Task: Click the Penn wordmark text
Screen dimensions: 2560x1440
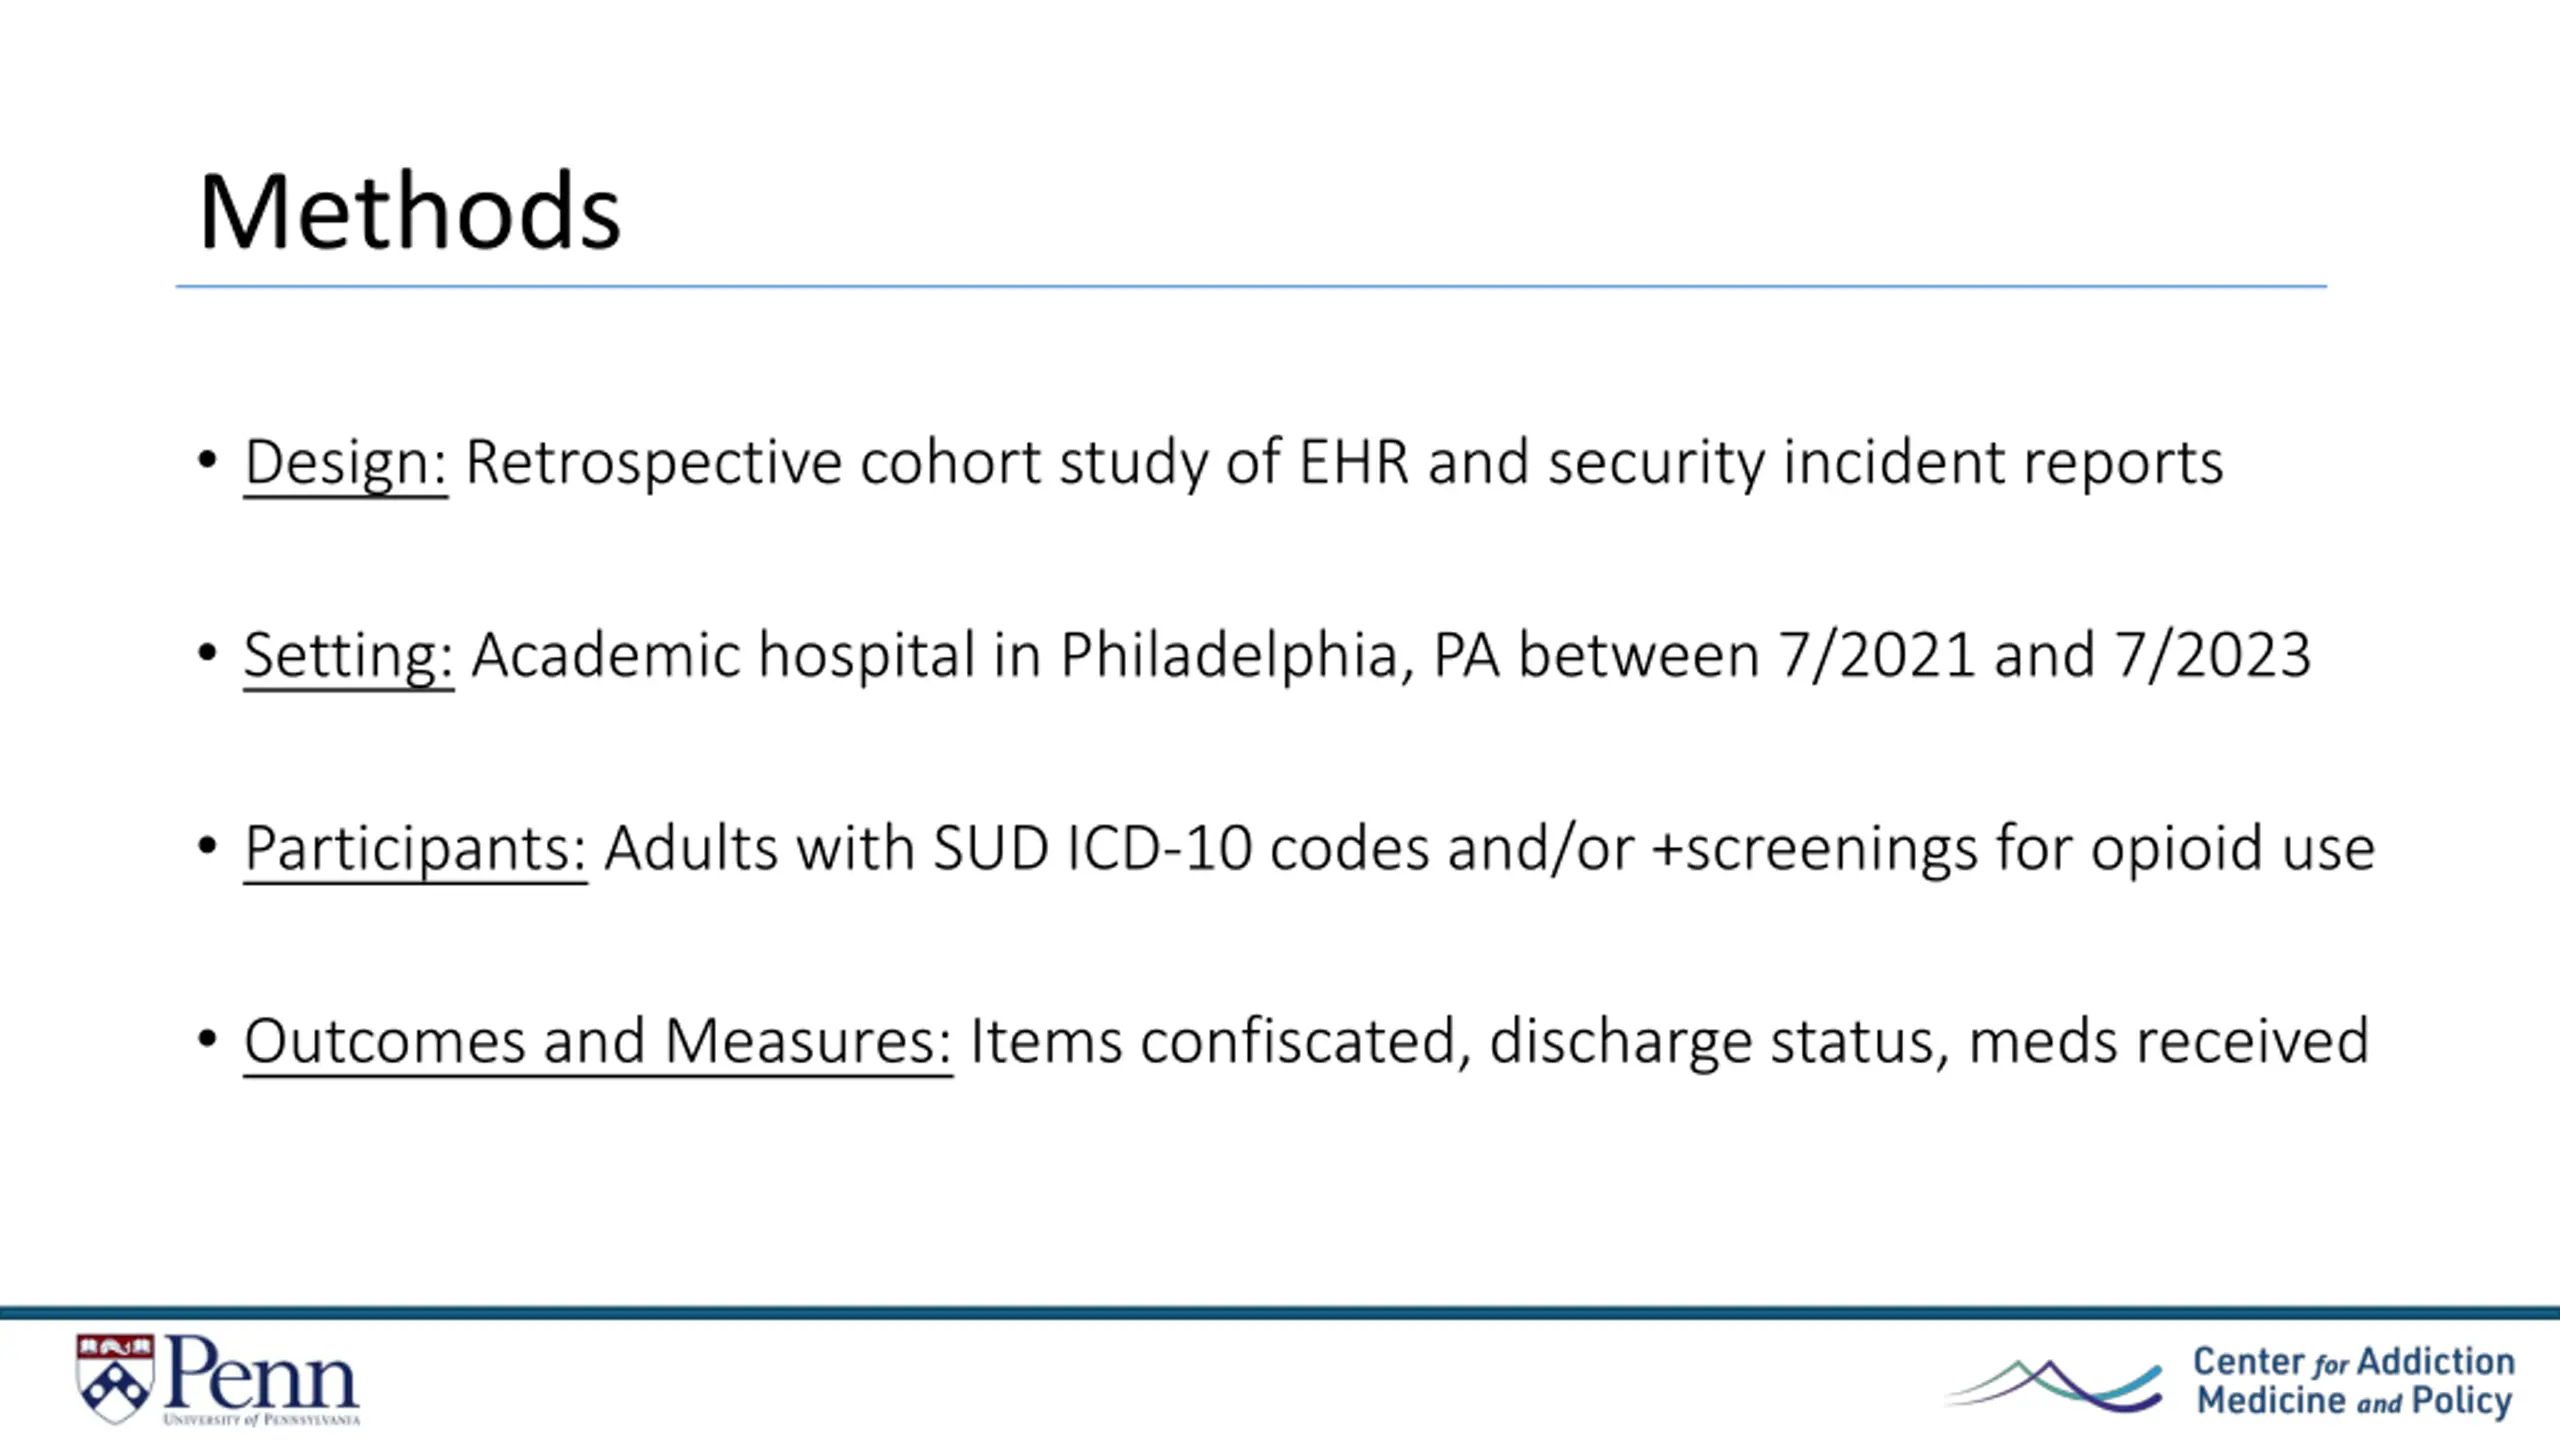Action: coord(261,1371)
